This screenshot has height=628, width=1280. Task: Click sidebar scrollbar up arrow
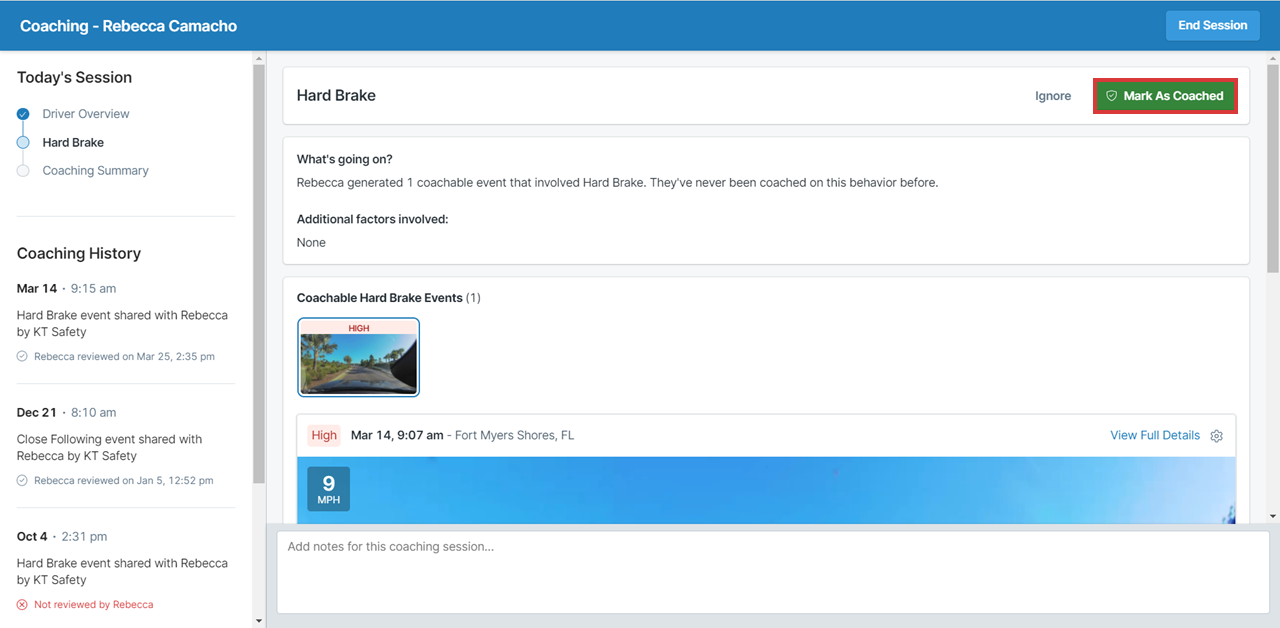259,58
